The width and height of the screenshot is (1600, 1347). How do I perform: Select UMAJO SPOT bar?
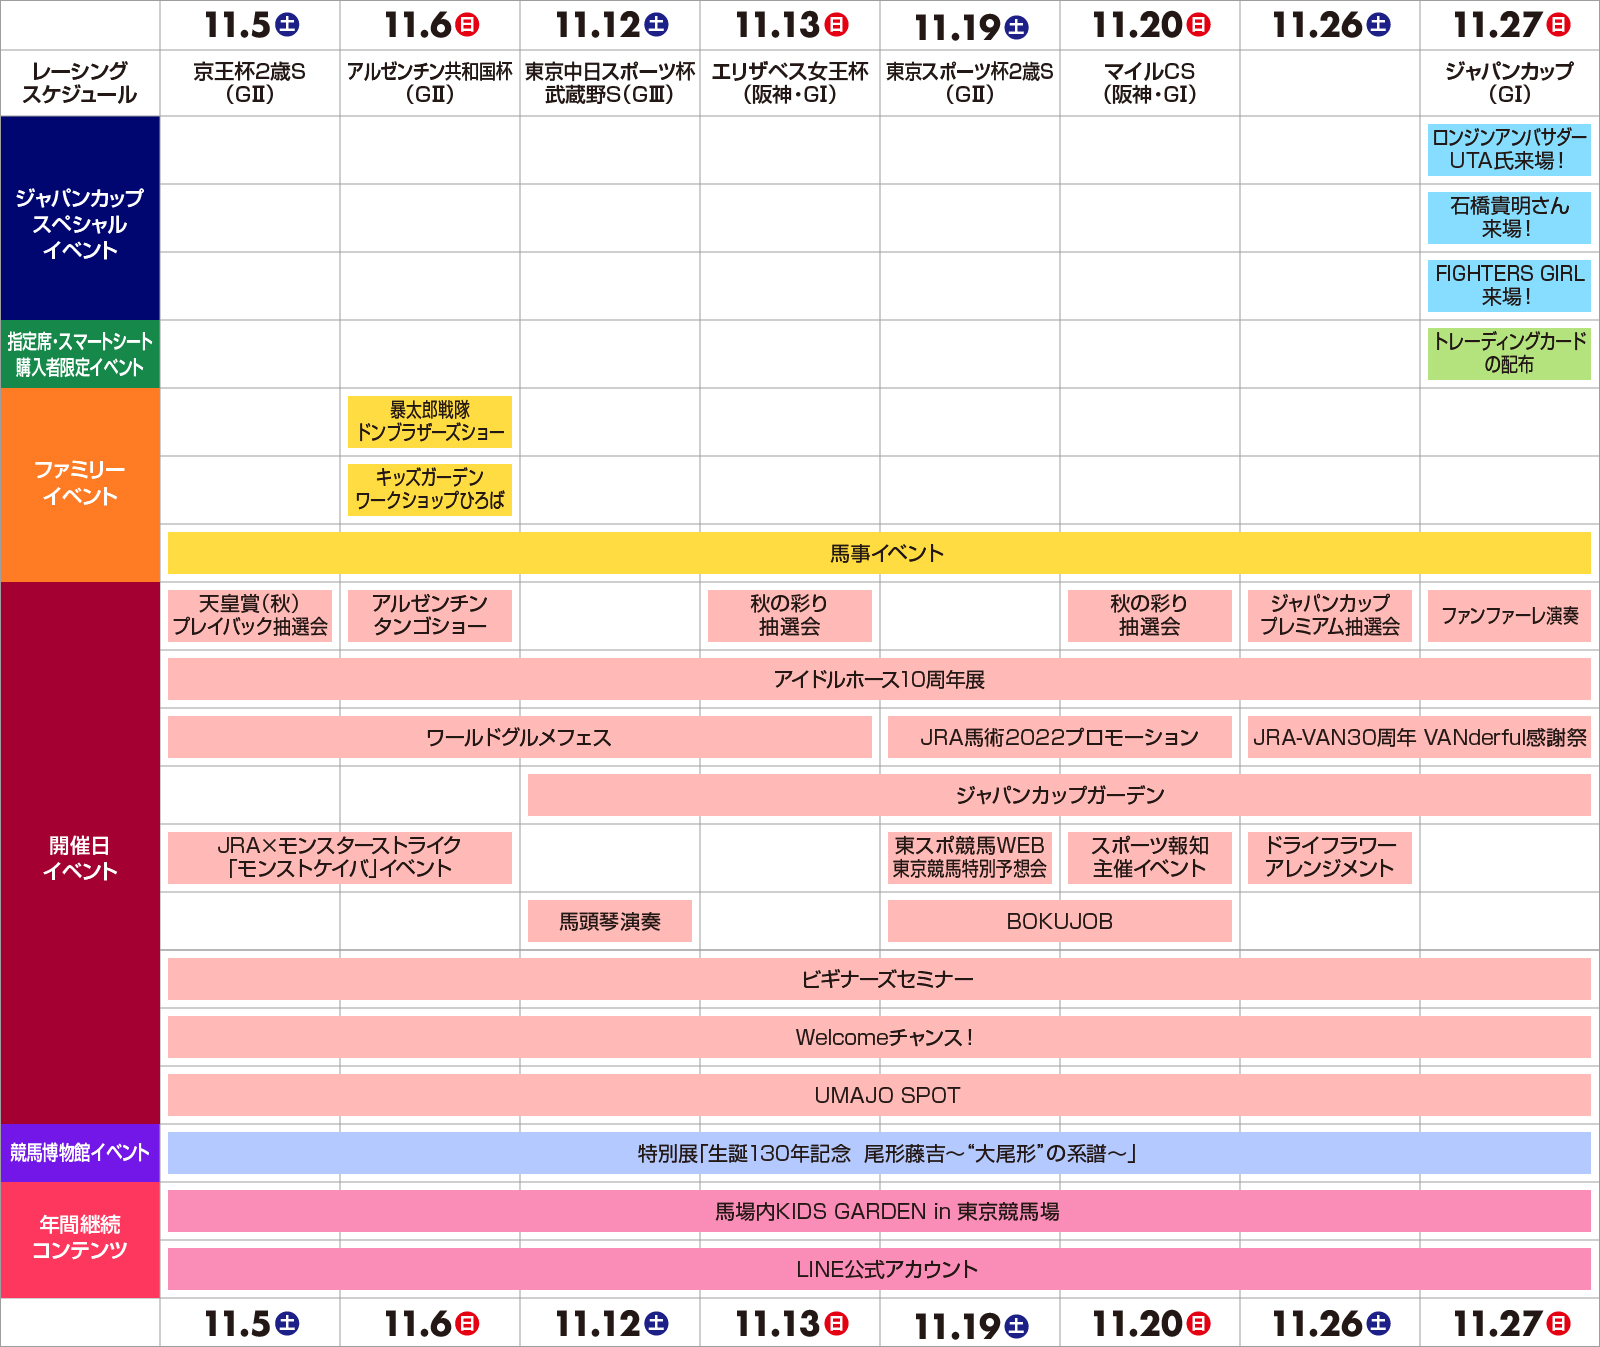click(879, 1095)
